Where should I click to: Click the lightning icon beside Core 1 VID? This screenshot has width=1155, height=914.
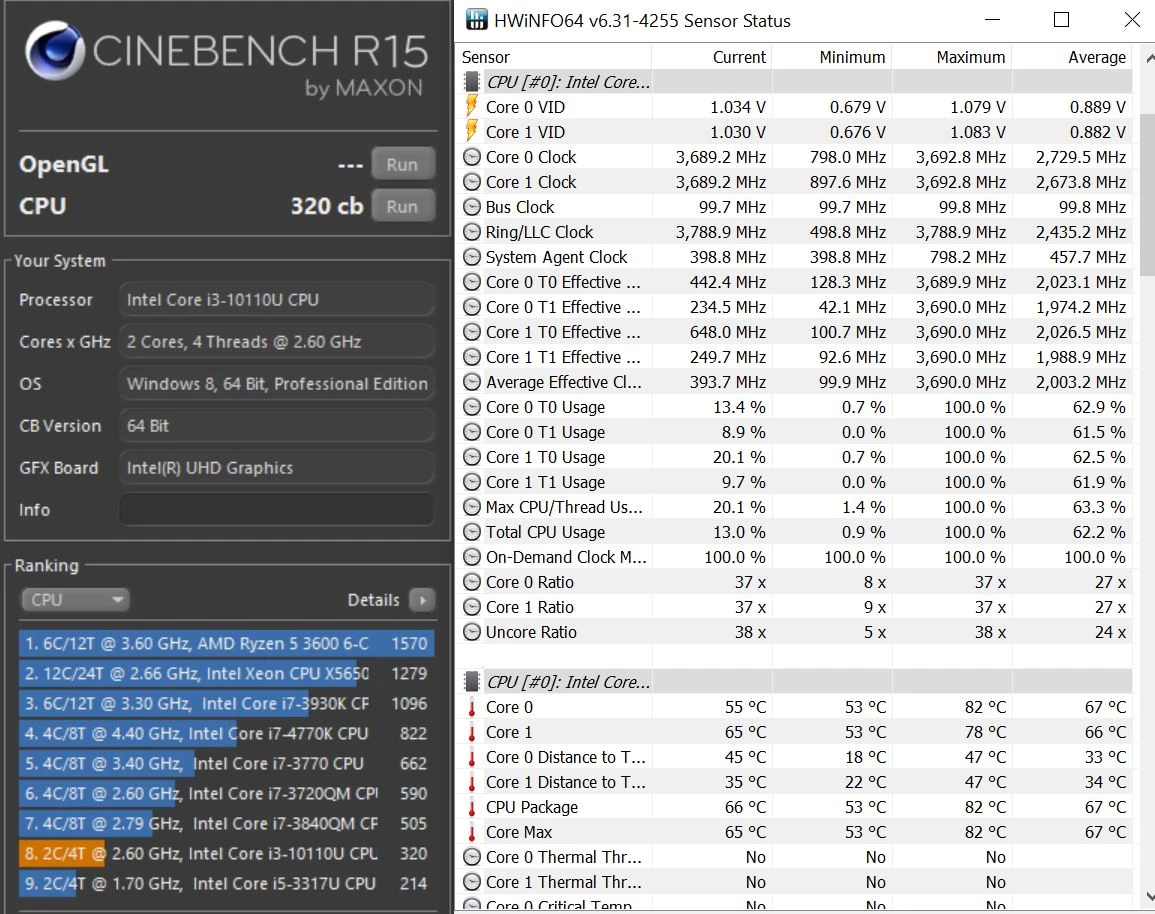click(471, 132)
